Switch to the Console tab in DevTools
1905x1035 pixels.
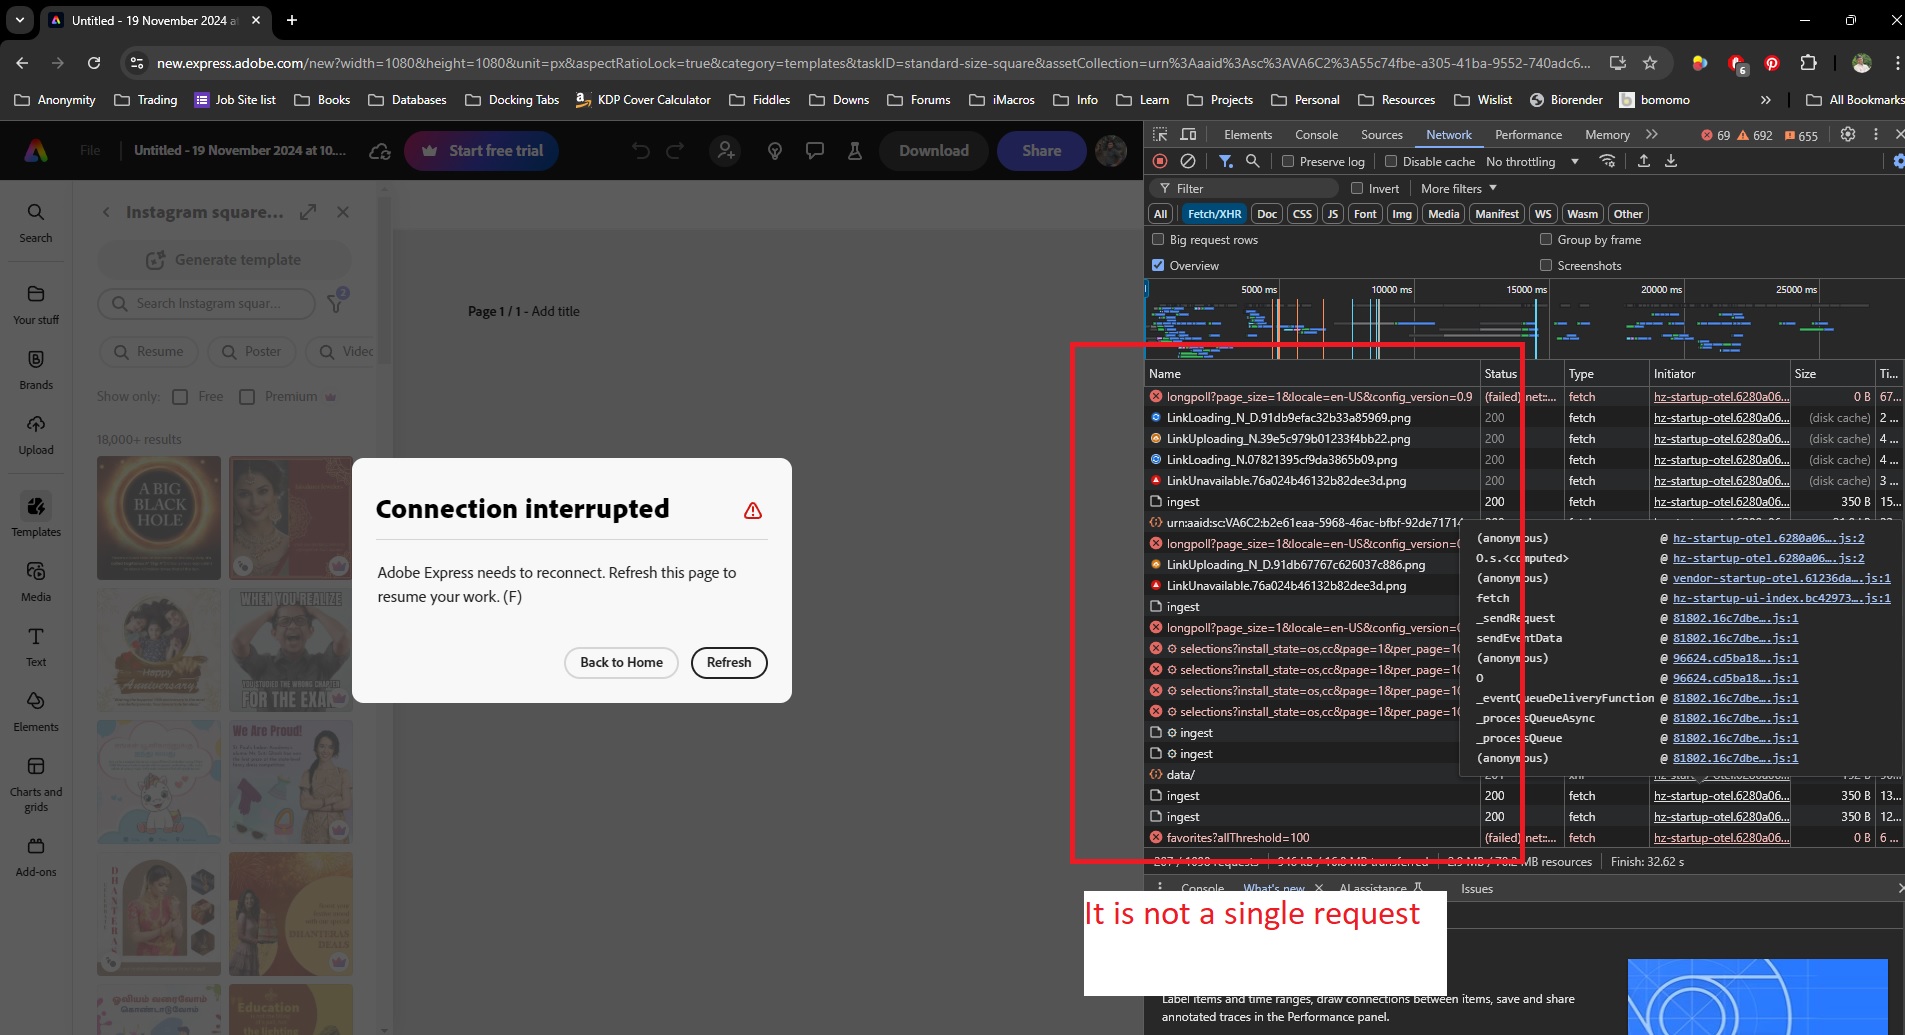[x=1315, y=133]
